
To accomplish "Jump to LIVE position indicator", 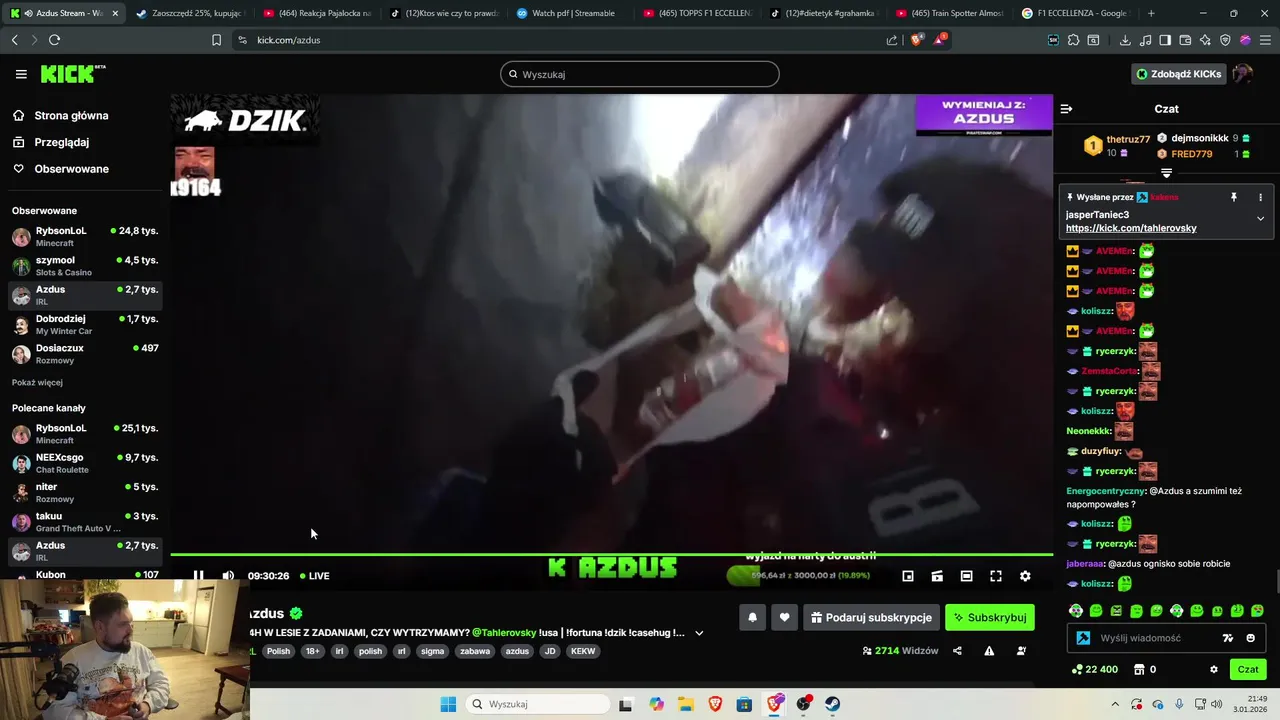I will (x=315, y=576).
